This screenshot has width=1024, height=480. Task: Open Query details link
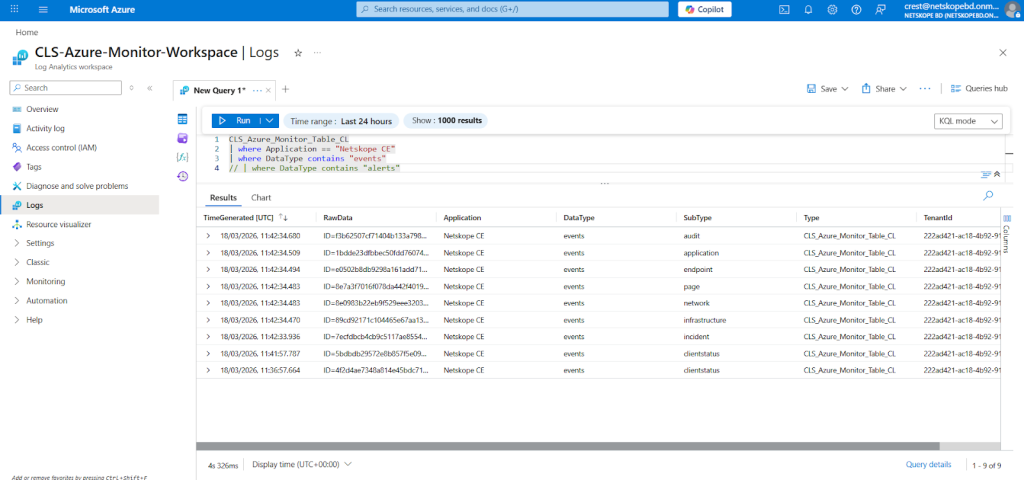(x=928, y=464)
